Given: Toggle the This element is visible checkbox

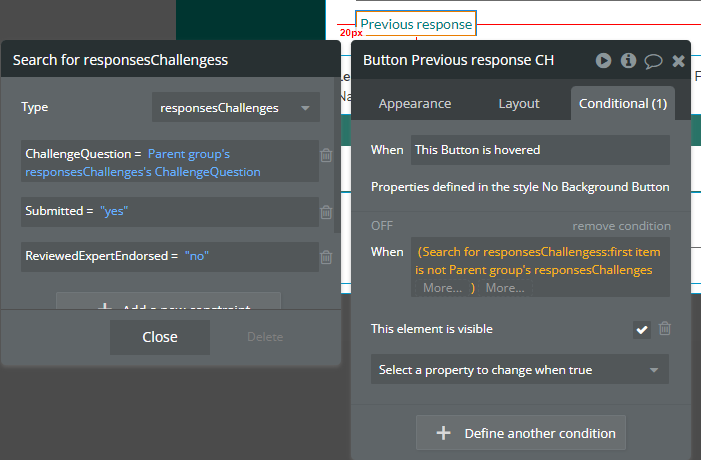Looking at the screenshot, I should click(x=642, y=329).
